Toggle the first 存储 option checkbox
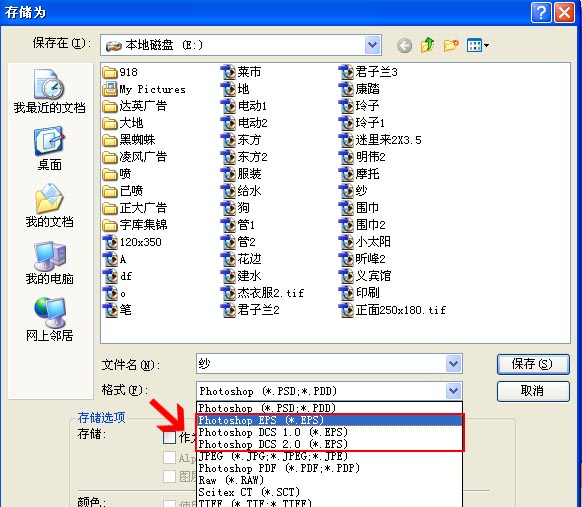Screen dimensions: 582x507 click(x=169, y=437)
